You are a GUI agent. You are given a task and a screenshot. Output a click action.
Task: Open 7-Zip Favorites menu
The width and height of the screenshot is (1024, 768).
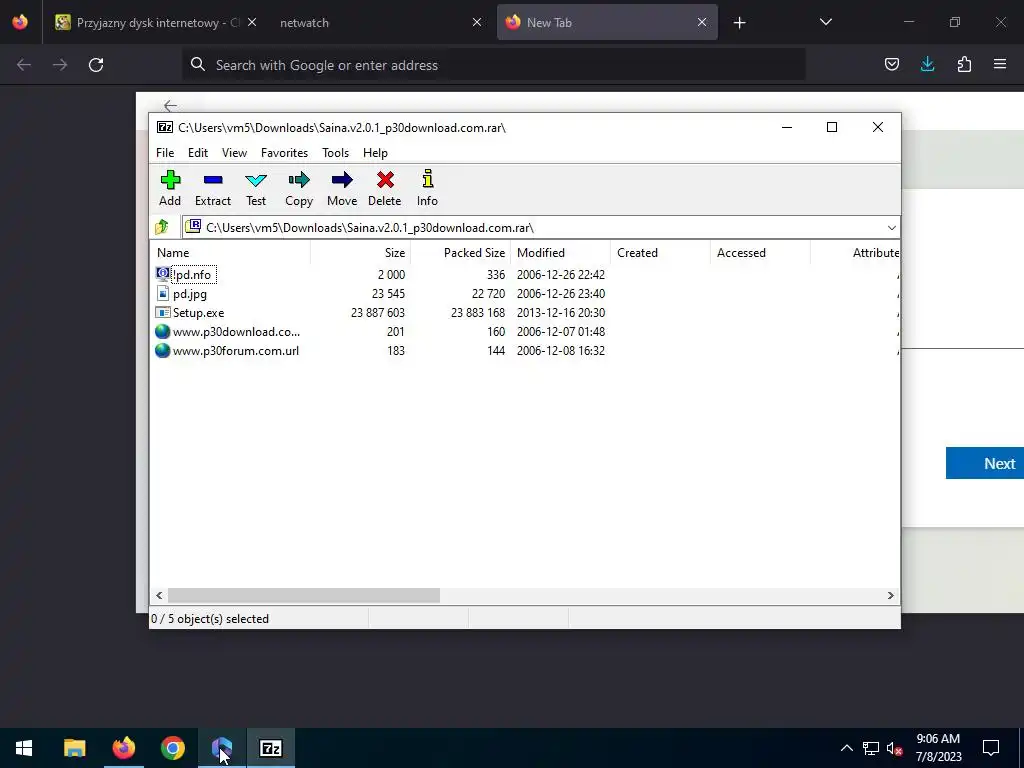[x=284, y=153]
